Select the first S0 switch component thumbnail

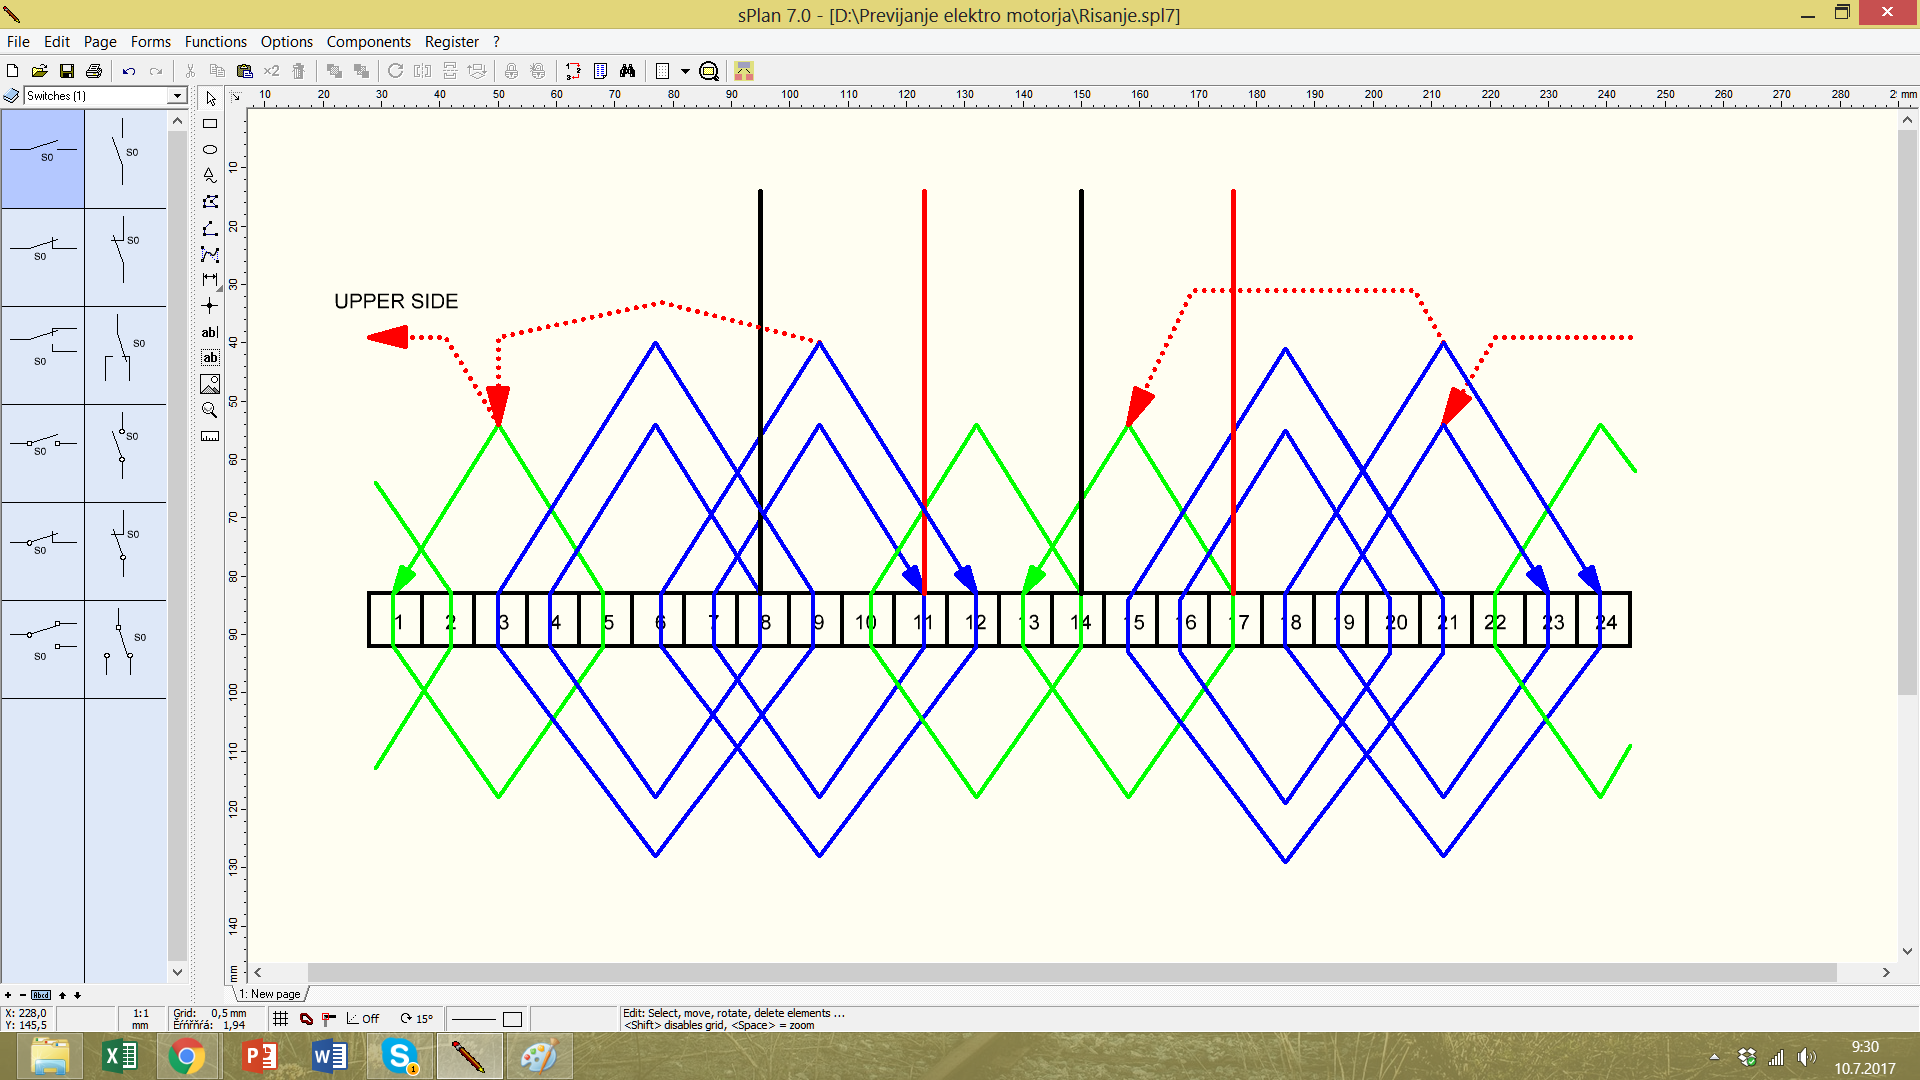coord(43,159)
